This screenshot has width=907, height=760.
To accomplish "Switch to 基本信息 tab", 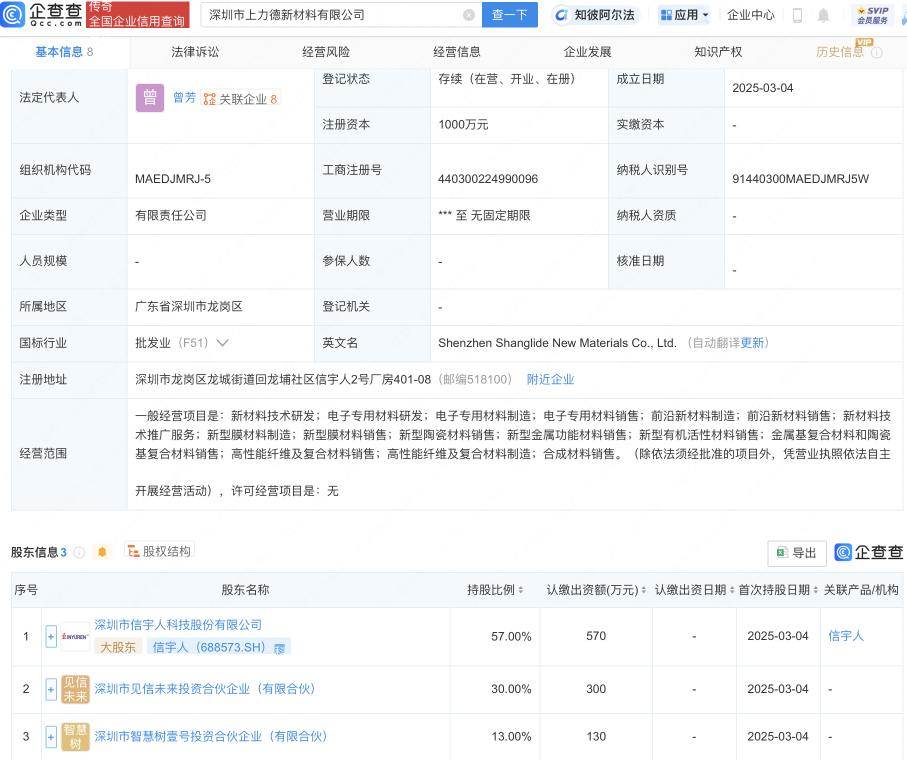I will [x=64, y=52].
